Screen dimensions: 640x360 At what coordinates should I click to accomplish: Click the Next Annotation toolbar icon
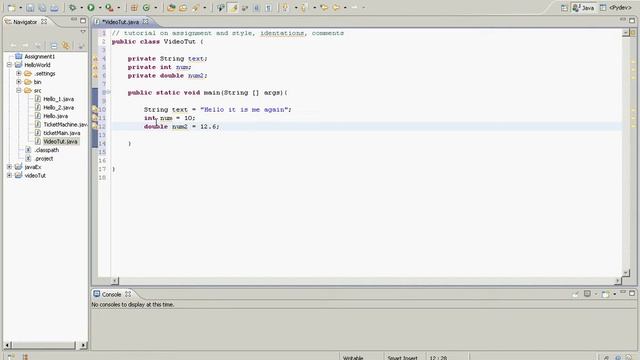pos(286,7)
